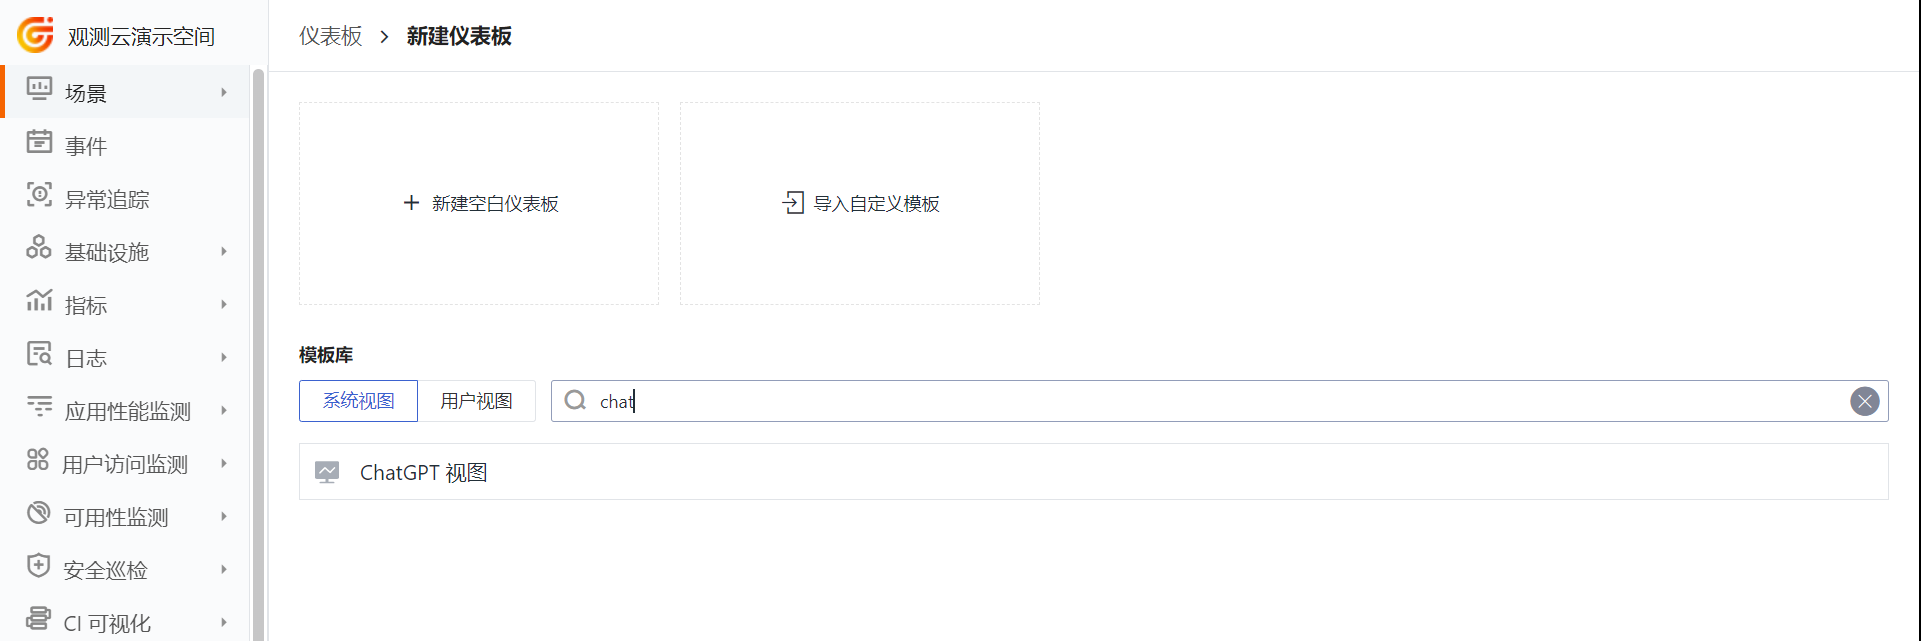Create a blank dashboard with 新建空白仪表板
This screenshot has width=1921, height=641.
[479, 203]
